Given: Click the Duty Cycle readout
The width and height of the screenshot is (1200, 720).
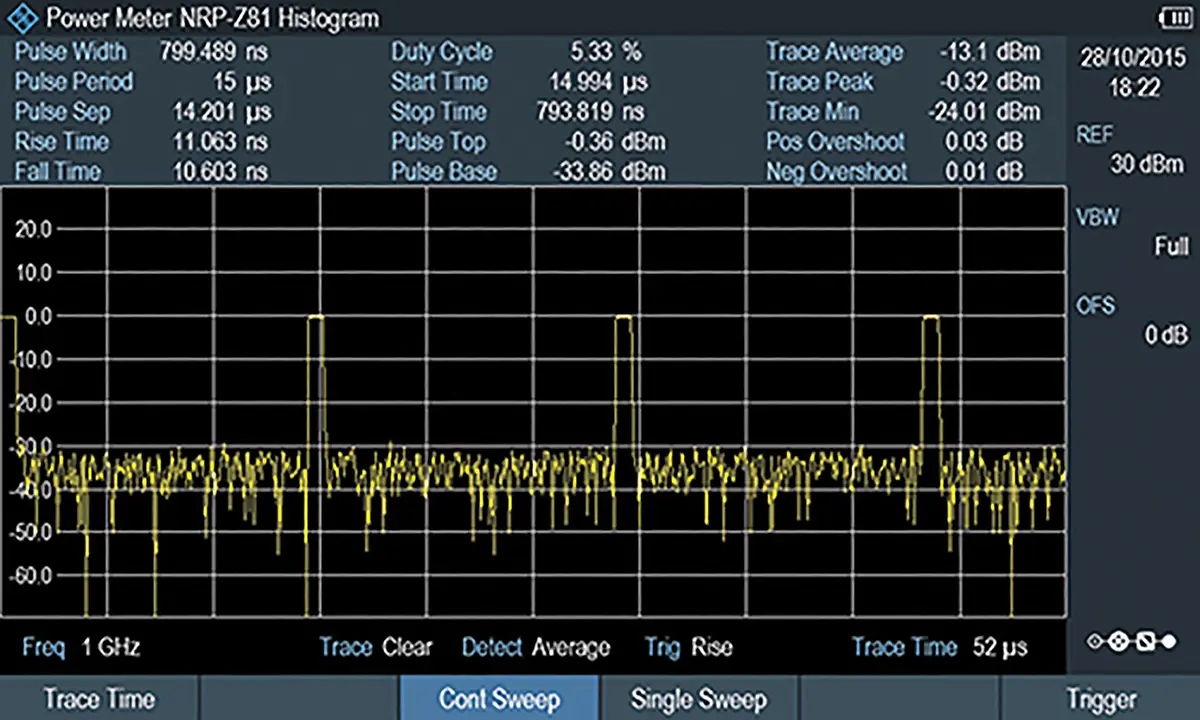Looking at the screenshot, I should click(x=516, y=51).
